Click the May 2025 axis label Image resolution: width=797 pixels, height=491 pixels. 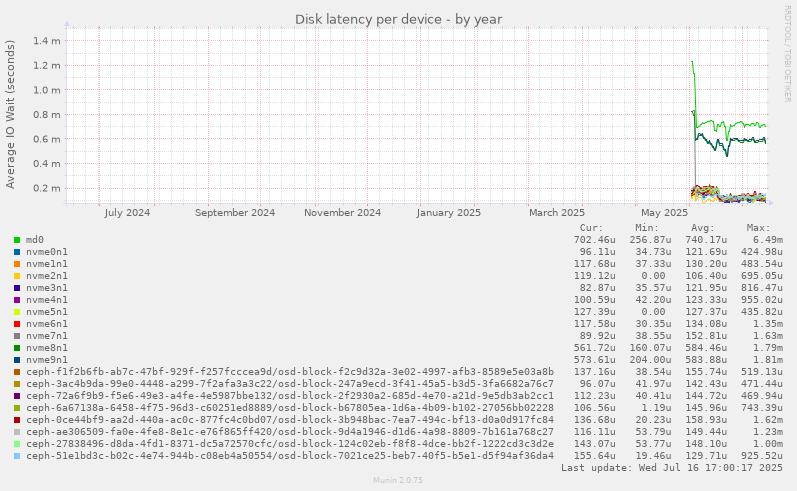coord(664,213)
